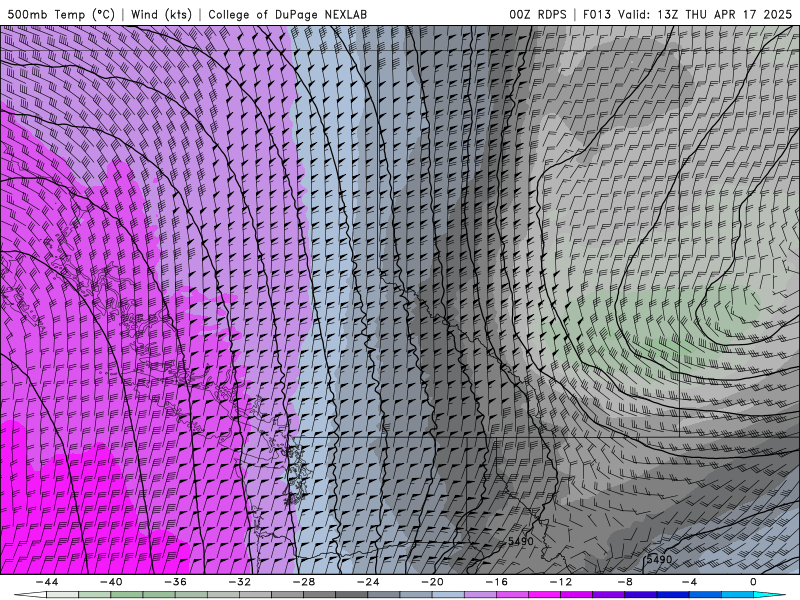Click the -20 color bar label
Screen dimensions: 800x600
click(x=432, y=582)
